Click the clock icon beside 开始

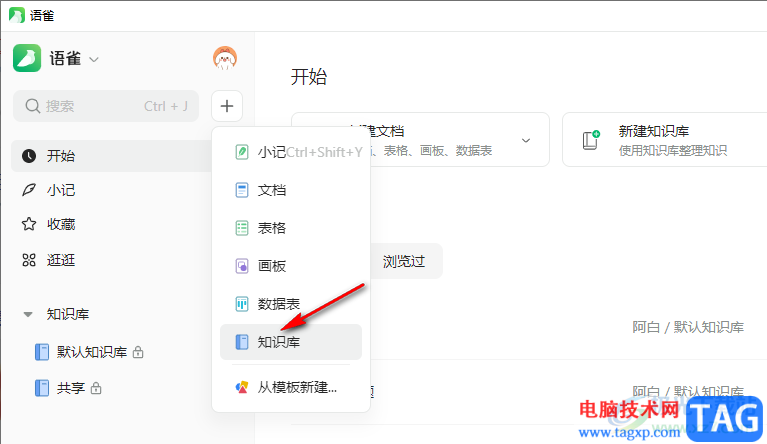pos(29,156)
